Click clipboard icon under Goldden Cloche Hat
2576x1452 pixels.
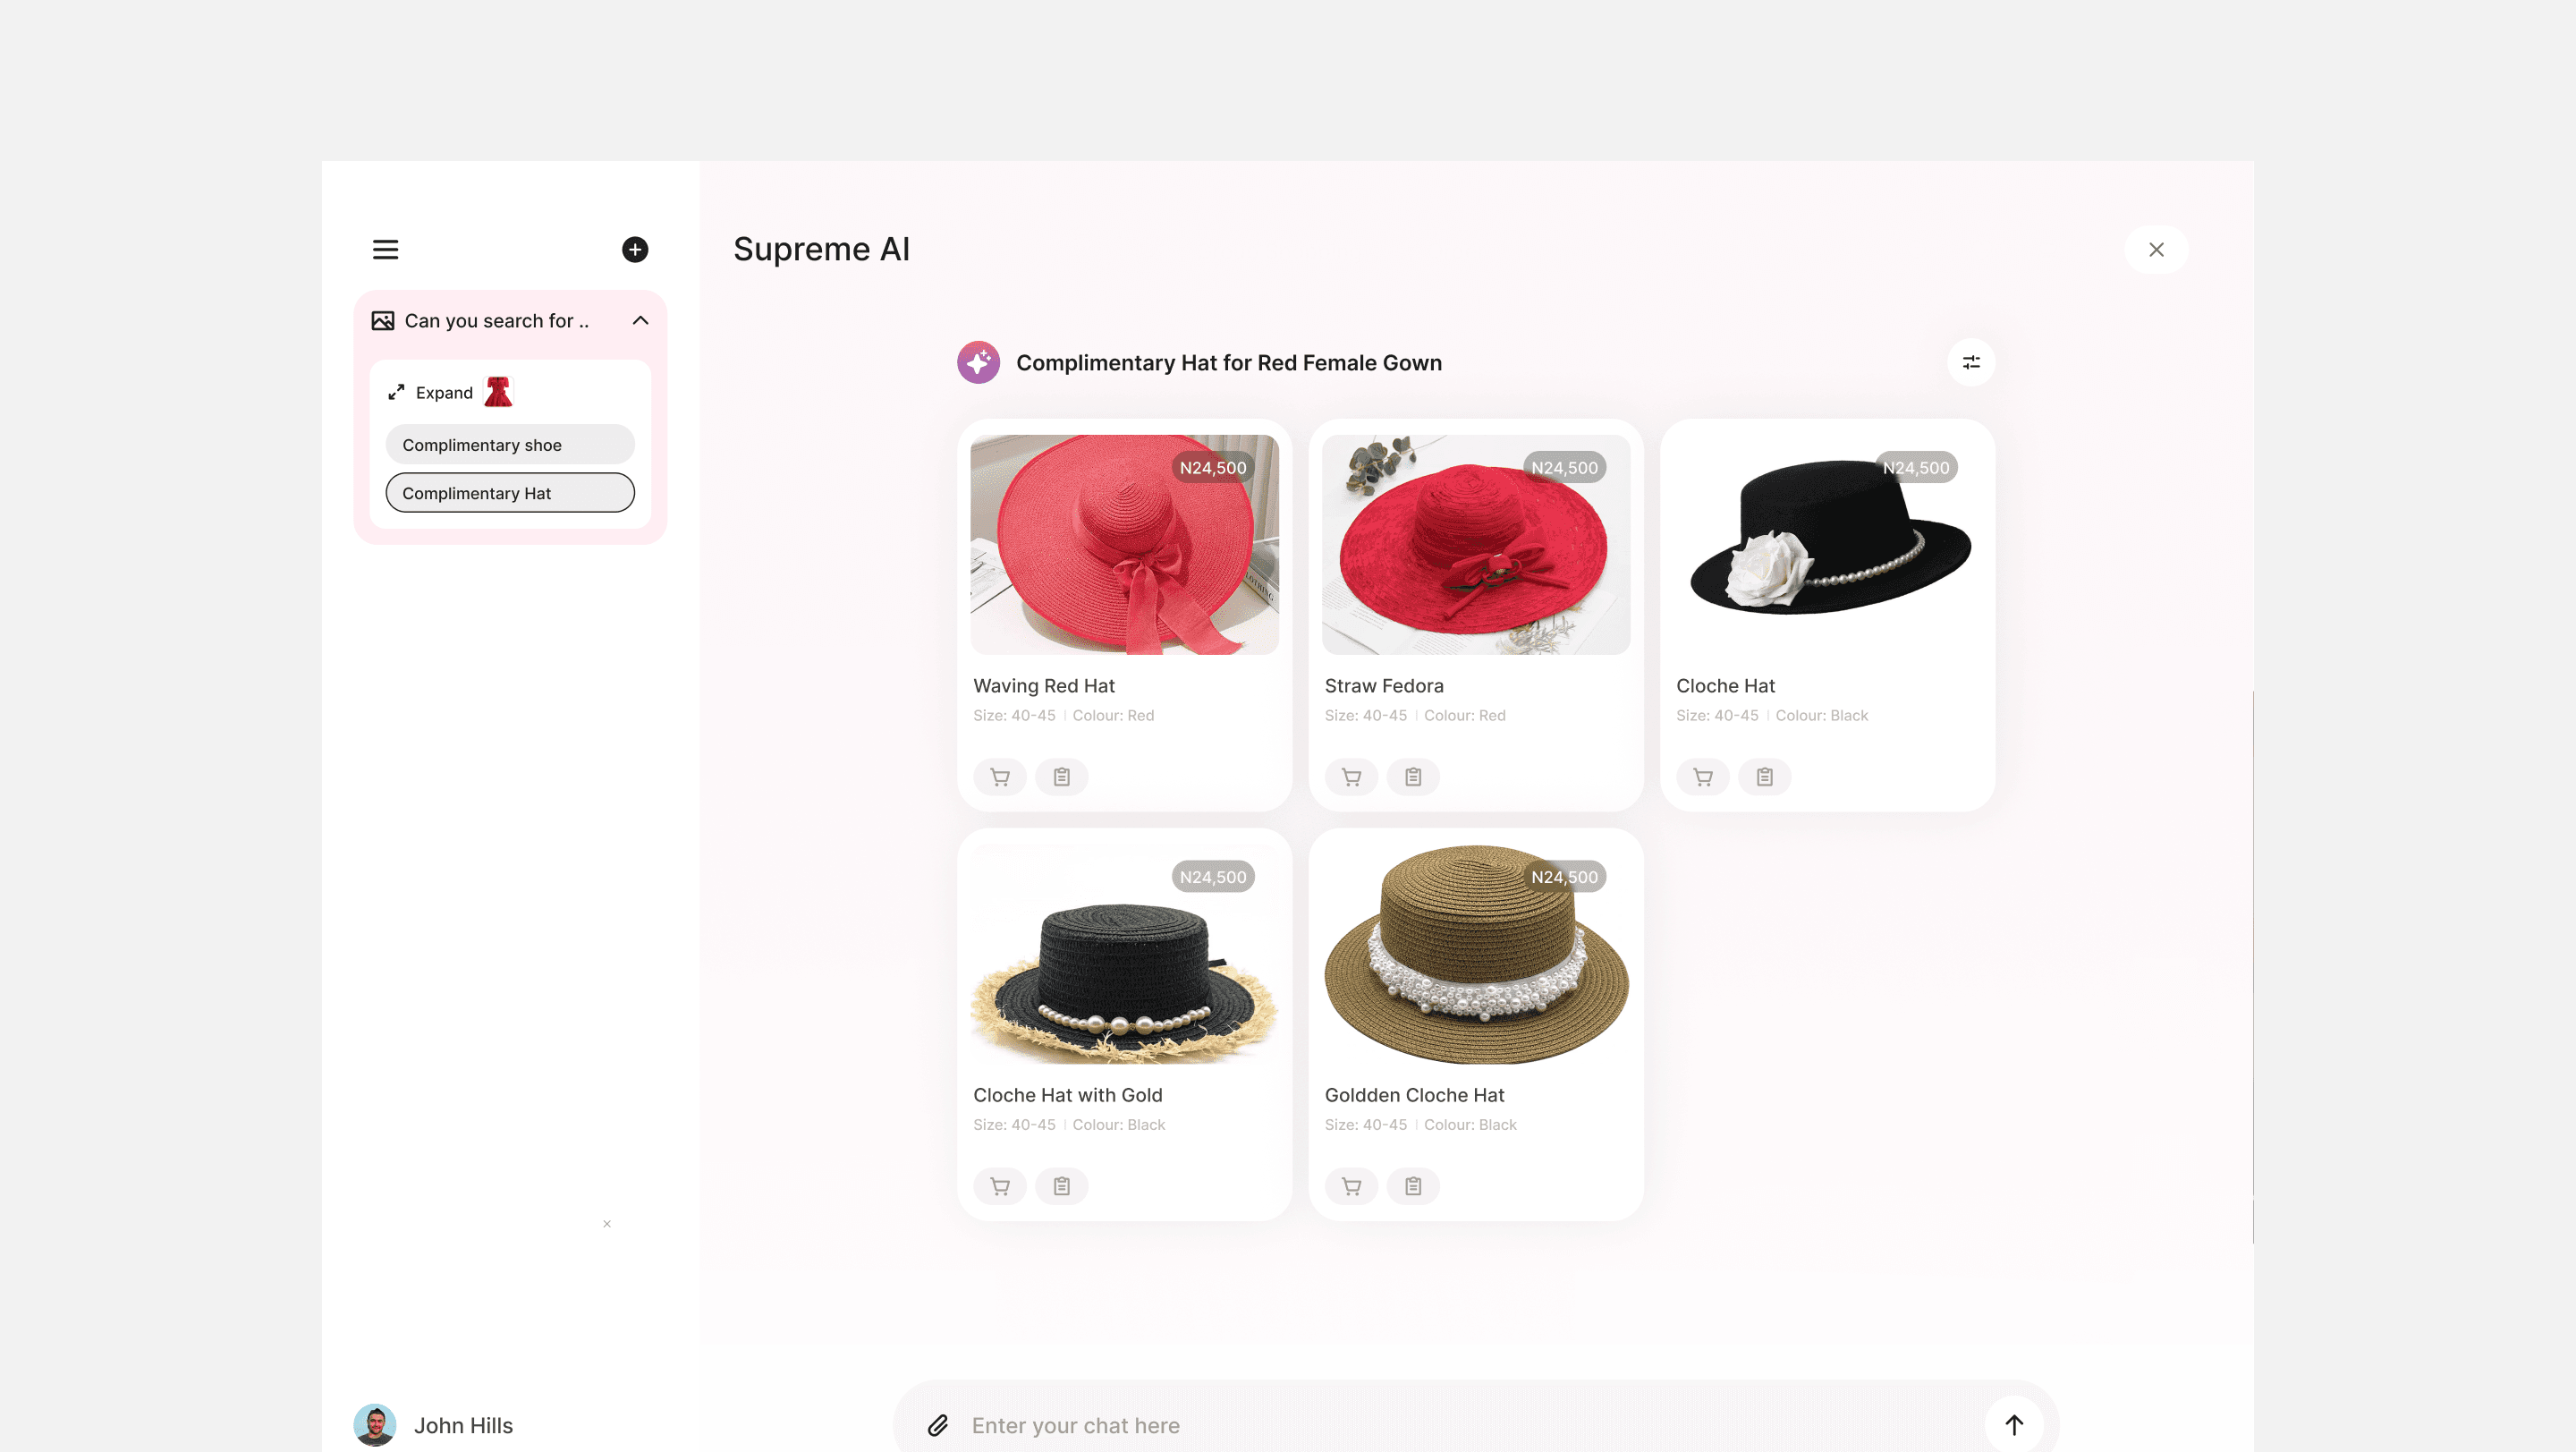point(1412,1186)
